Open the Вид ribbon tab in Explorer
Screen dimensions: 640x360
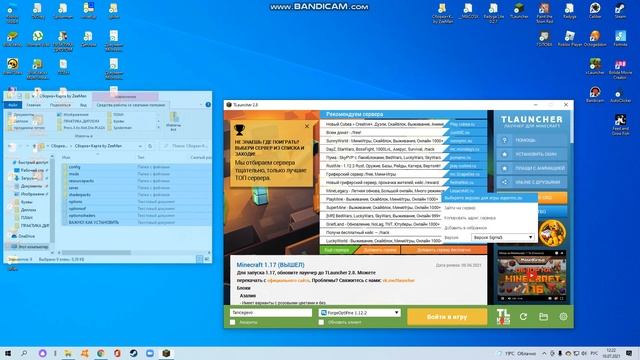coord(83,105)
